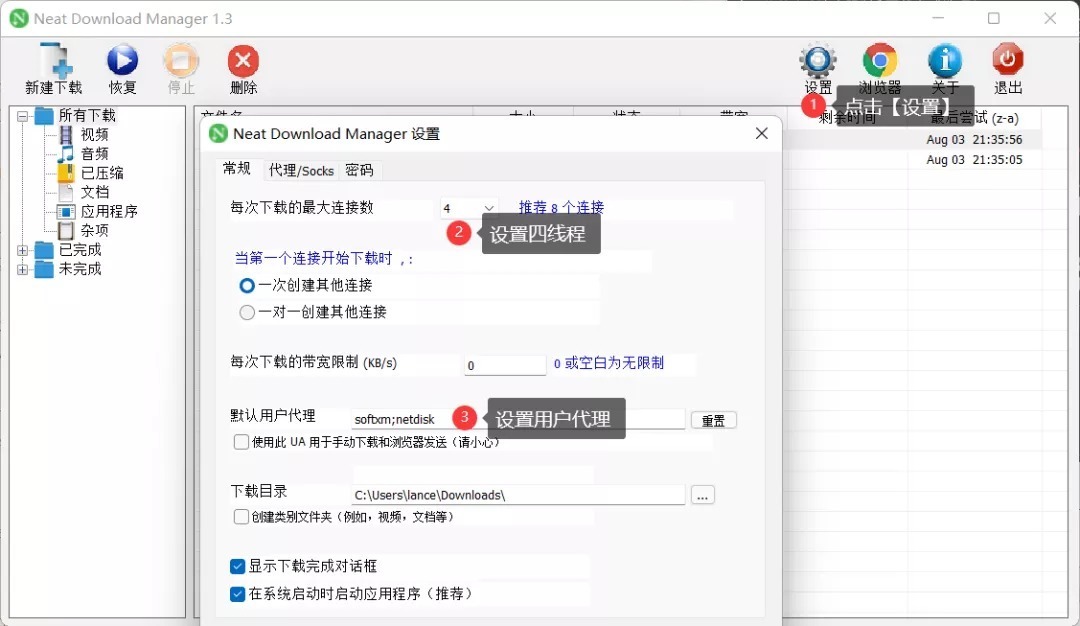The height and width of the screenshot is (626, 1080).
Task: Select the 文档 category in tree
Action: 94,192
